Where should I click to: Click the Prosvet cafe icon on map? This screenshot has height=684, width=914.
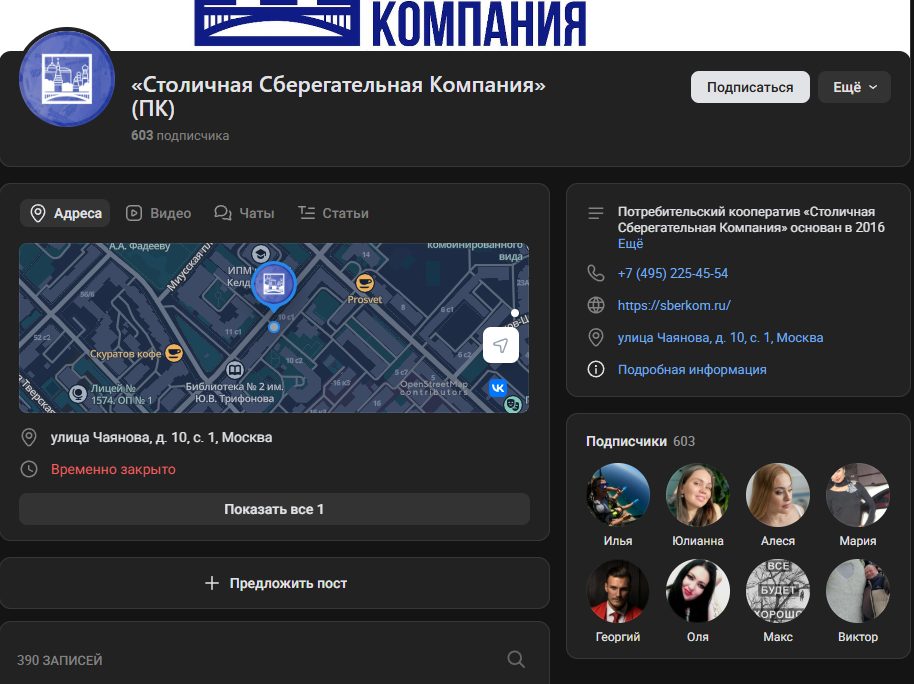(x=365, y=283)
